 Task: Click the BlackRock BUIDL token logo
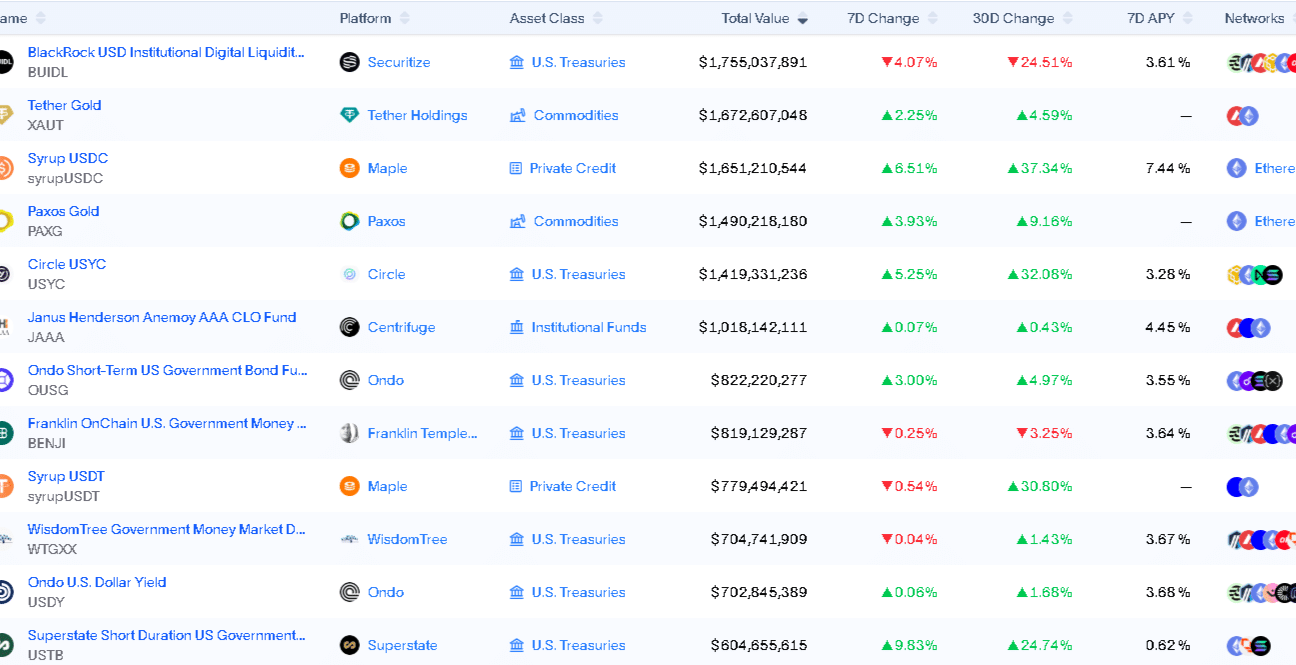point(6,62)
